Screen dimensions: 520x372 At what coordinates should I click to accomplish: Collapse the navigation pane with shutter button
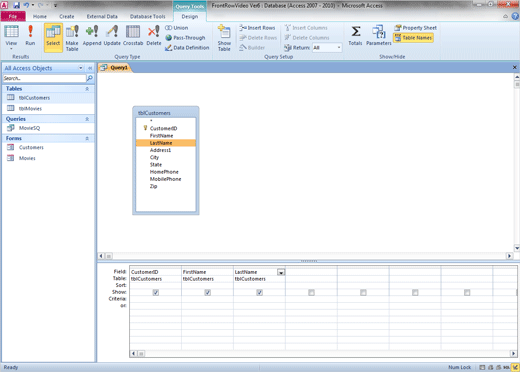(x=90, y=68)
